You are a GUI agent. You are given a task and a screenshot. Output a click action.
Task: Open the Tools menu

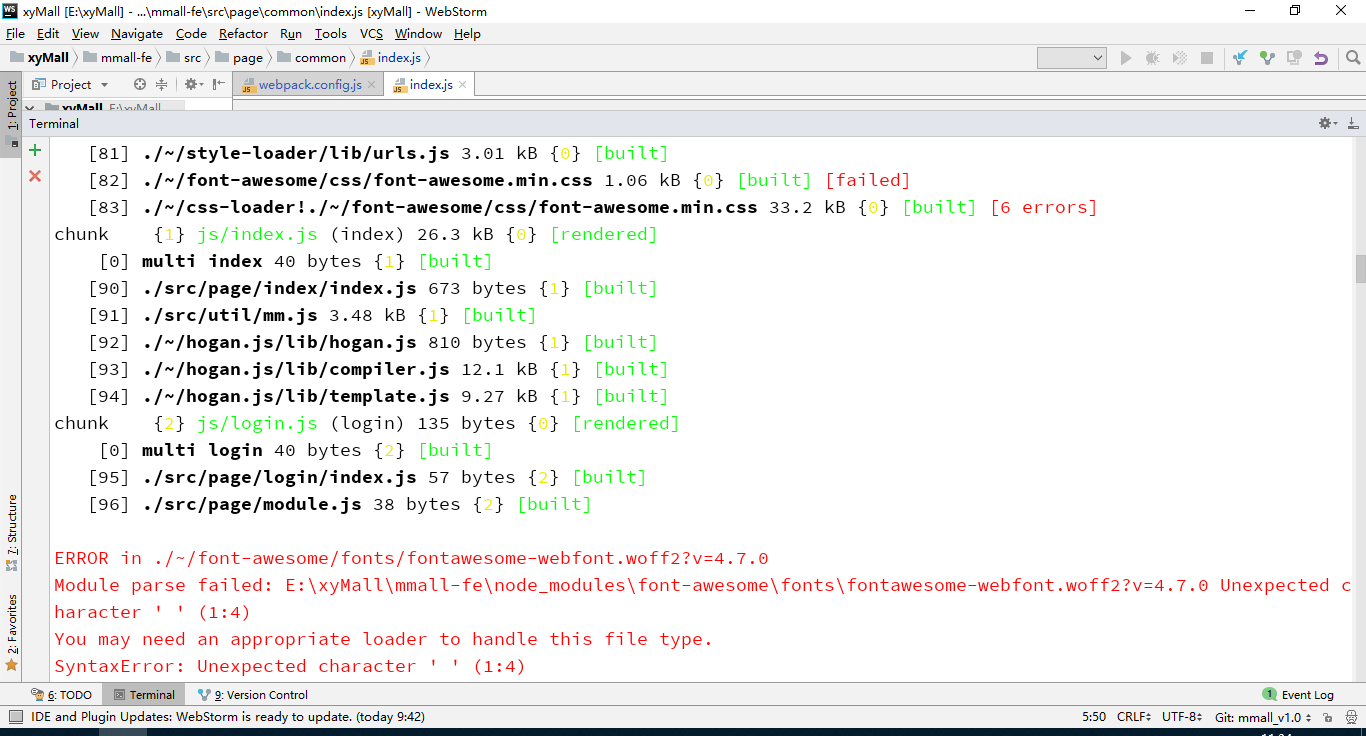pos(331,34)
